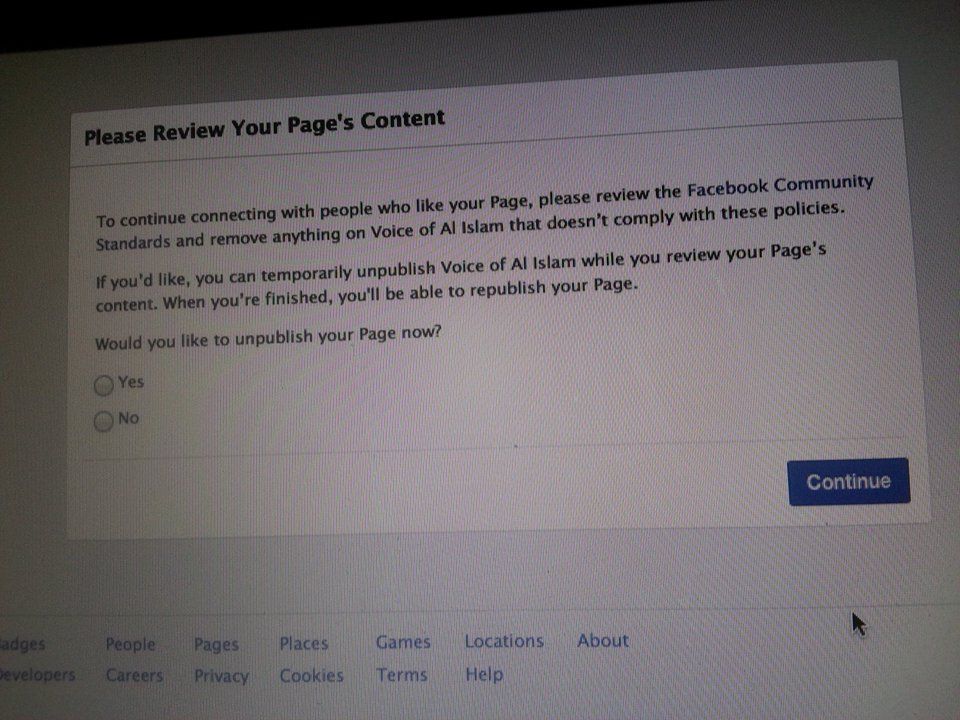Click the blue Continue button

[849, 482]
